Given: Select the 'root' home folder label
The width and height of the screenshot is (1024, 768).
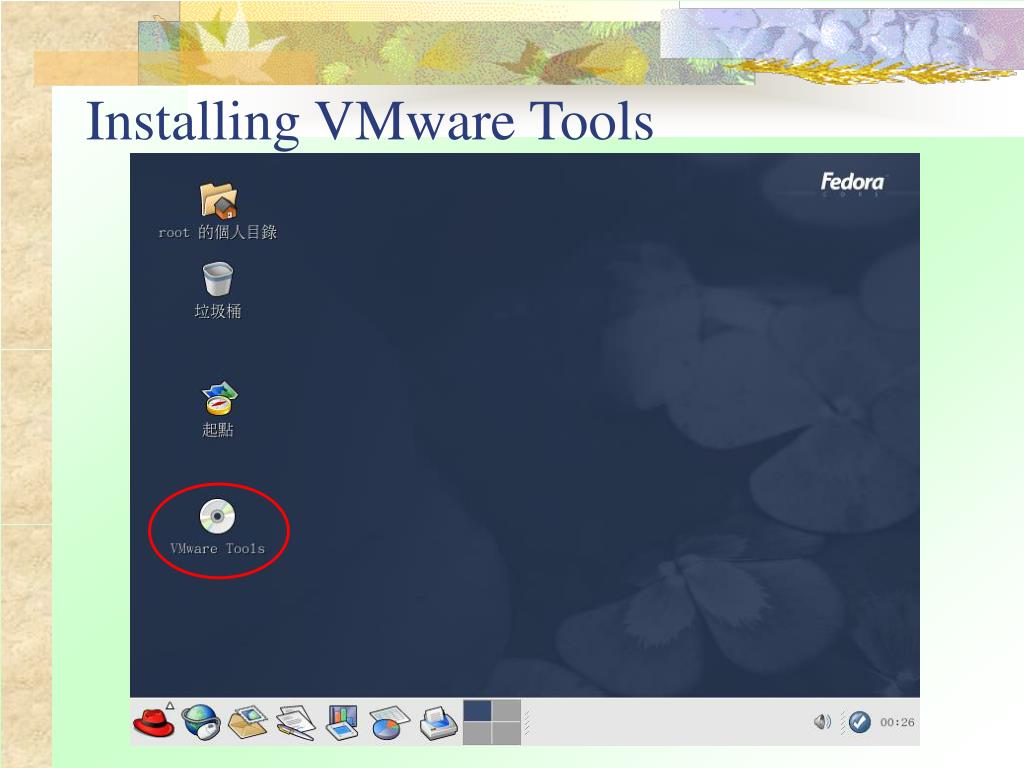Looking at the screenshot, I should (x=217, y=232).
